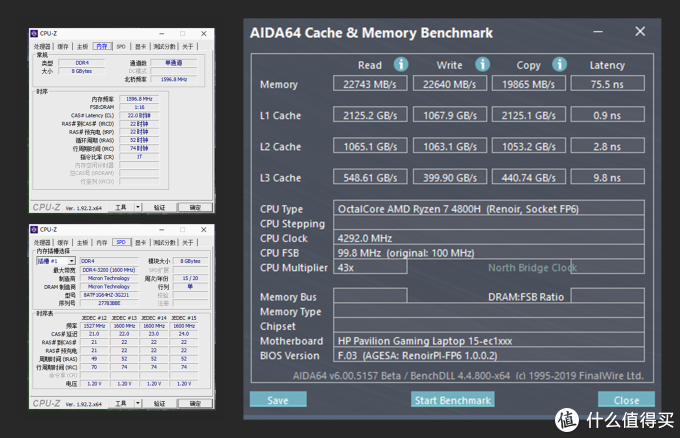The image size is (680, 438).
Task: Click the 1596.8 MHz 内存频率 value in CPU-Z
Action: click(x=139, y=99)
